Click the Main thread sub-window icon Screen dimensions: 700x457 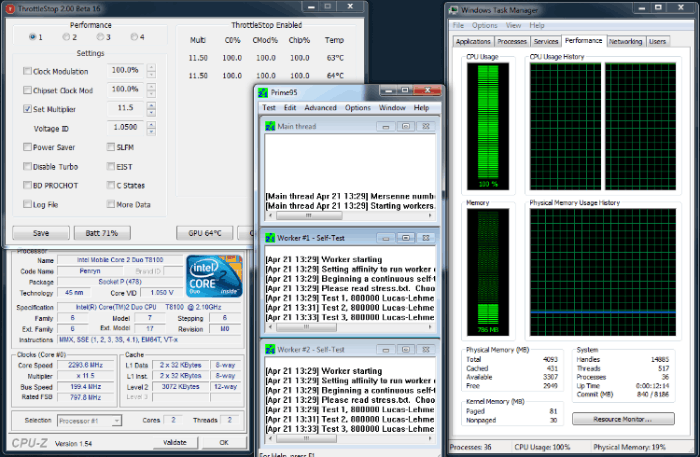click(270, 126)
